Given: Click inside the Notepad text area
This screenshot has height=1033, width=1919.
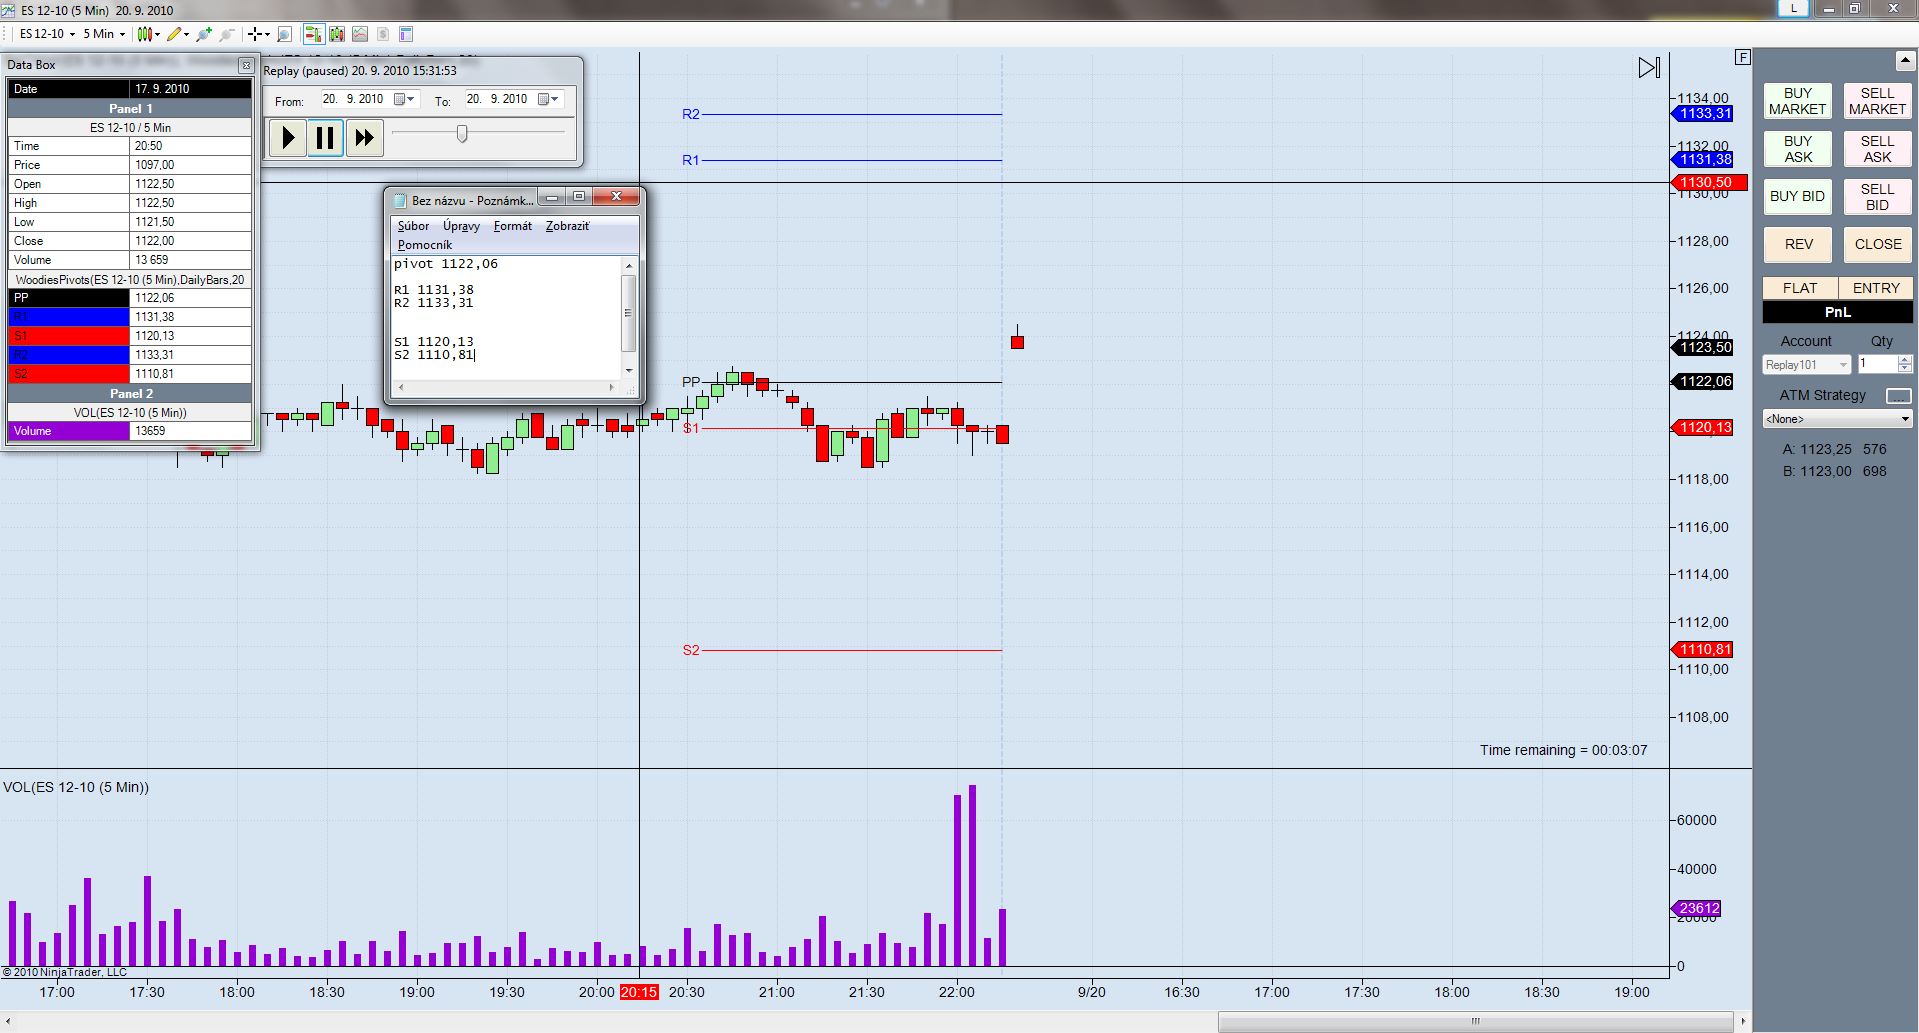Looking at the screenshot, I should coord(506,317).
